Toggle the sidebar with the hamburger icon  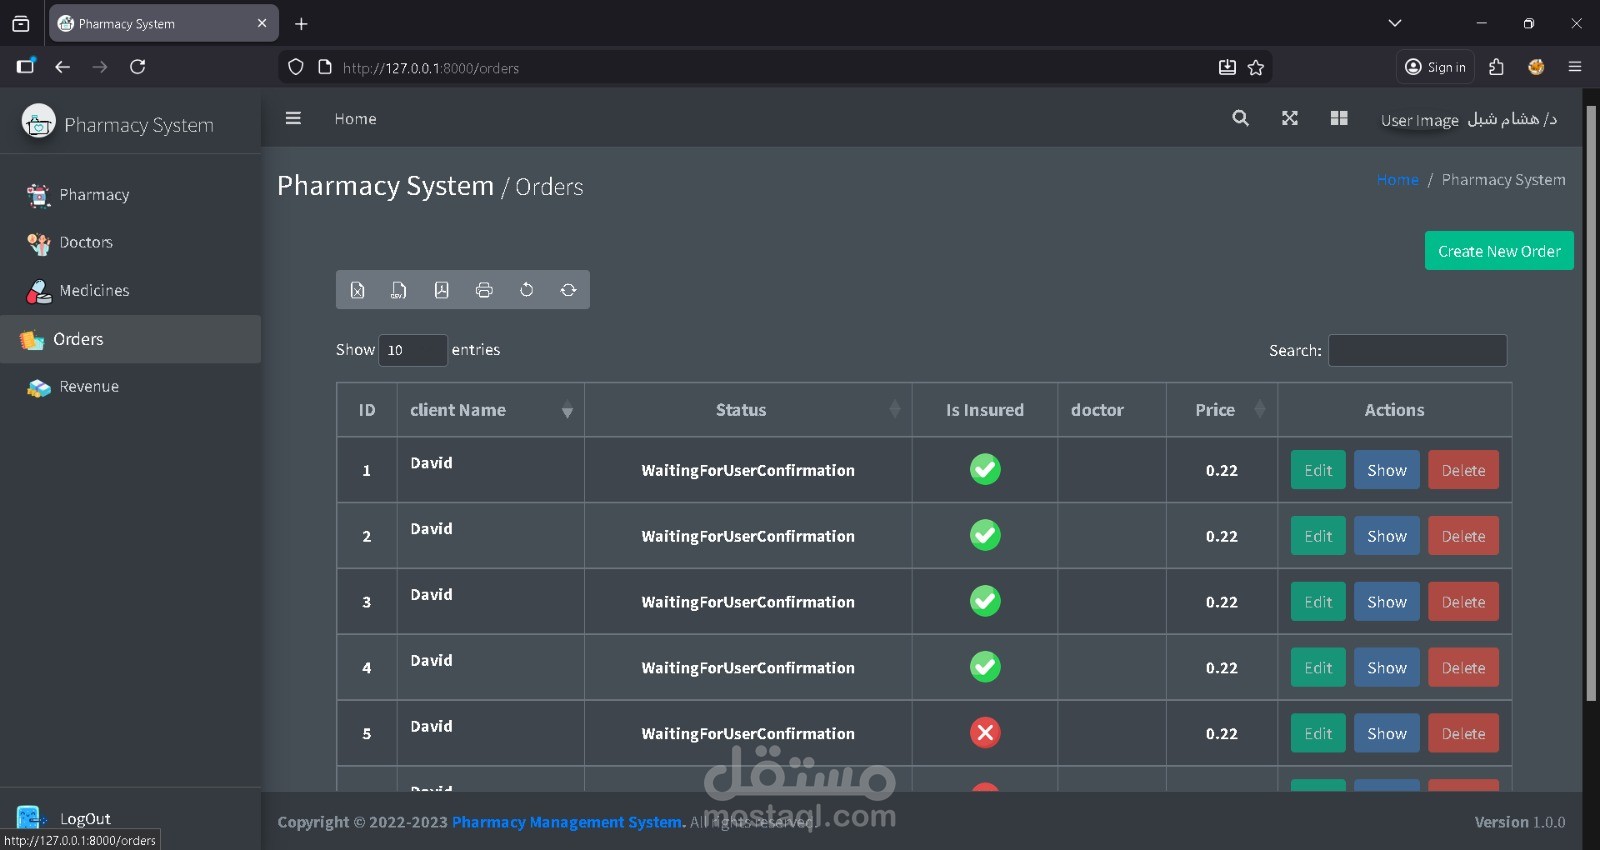click(x=293, y=118)
